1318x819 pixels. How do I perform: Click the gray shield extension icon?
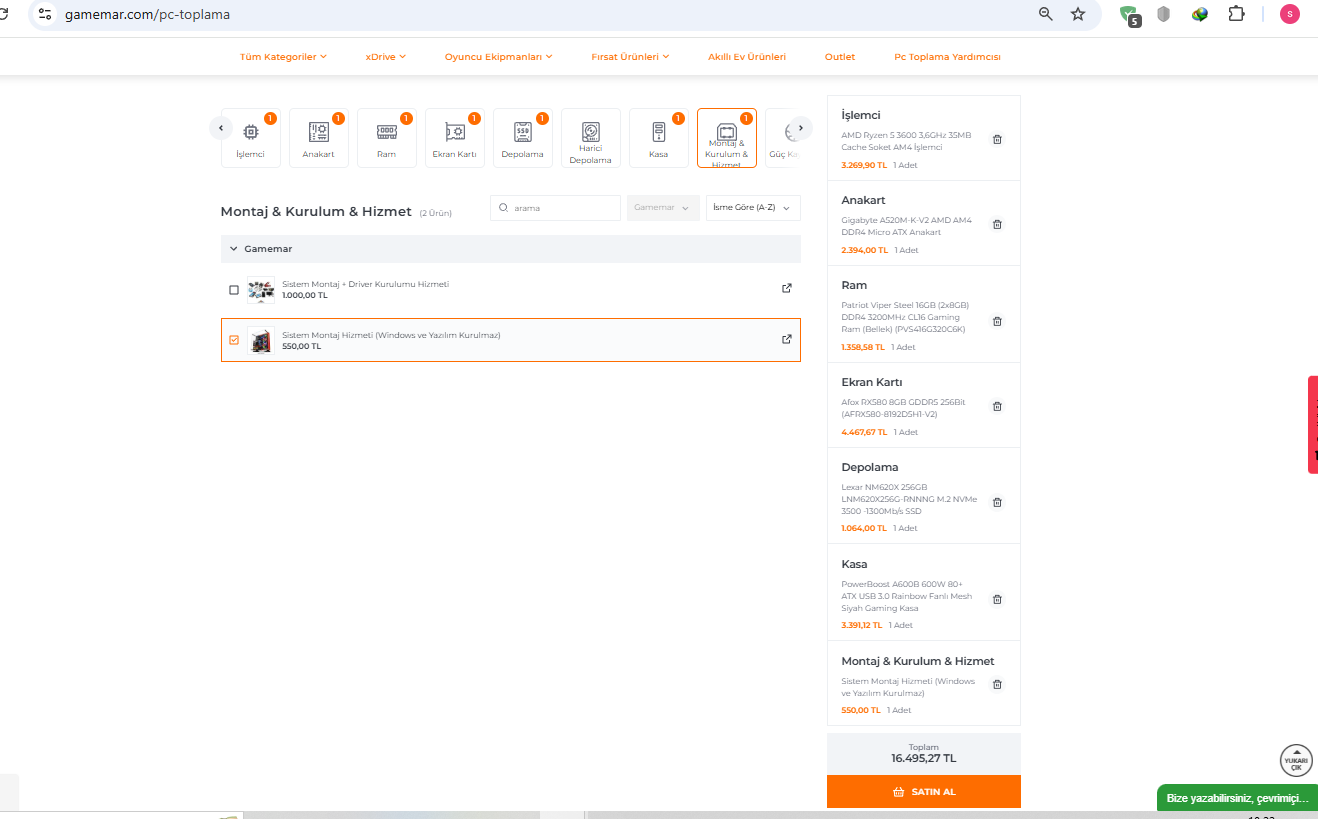(1163, 14)
